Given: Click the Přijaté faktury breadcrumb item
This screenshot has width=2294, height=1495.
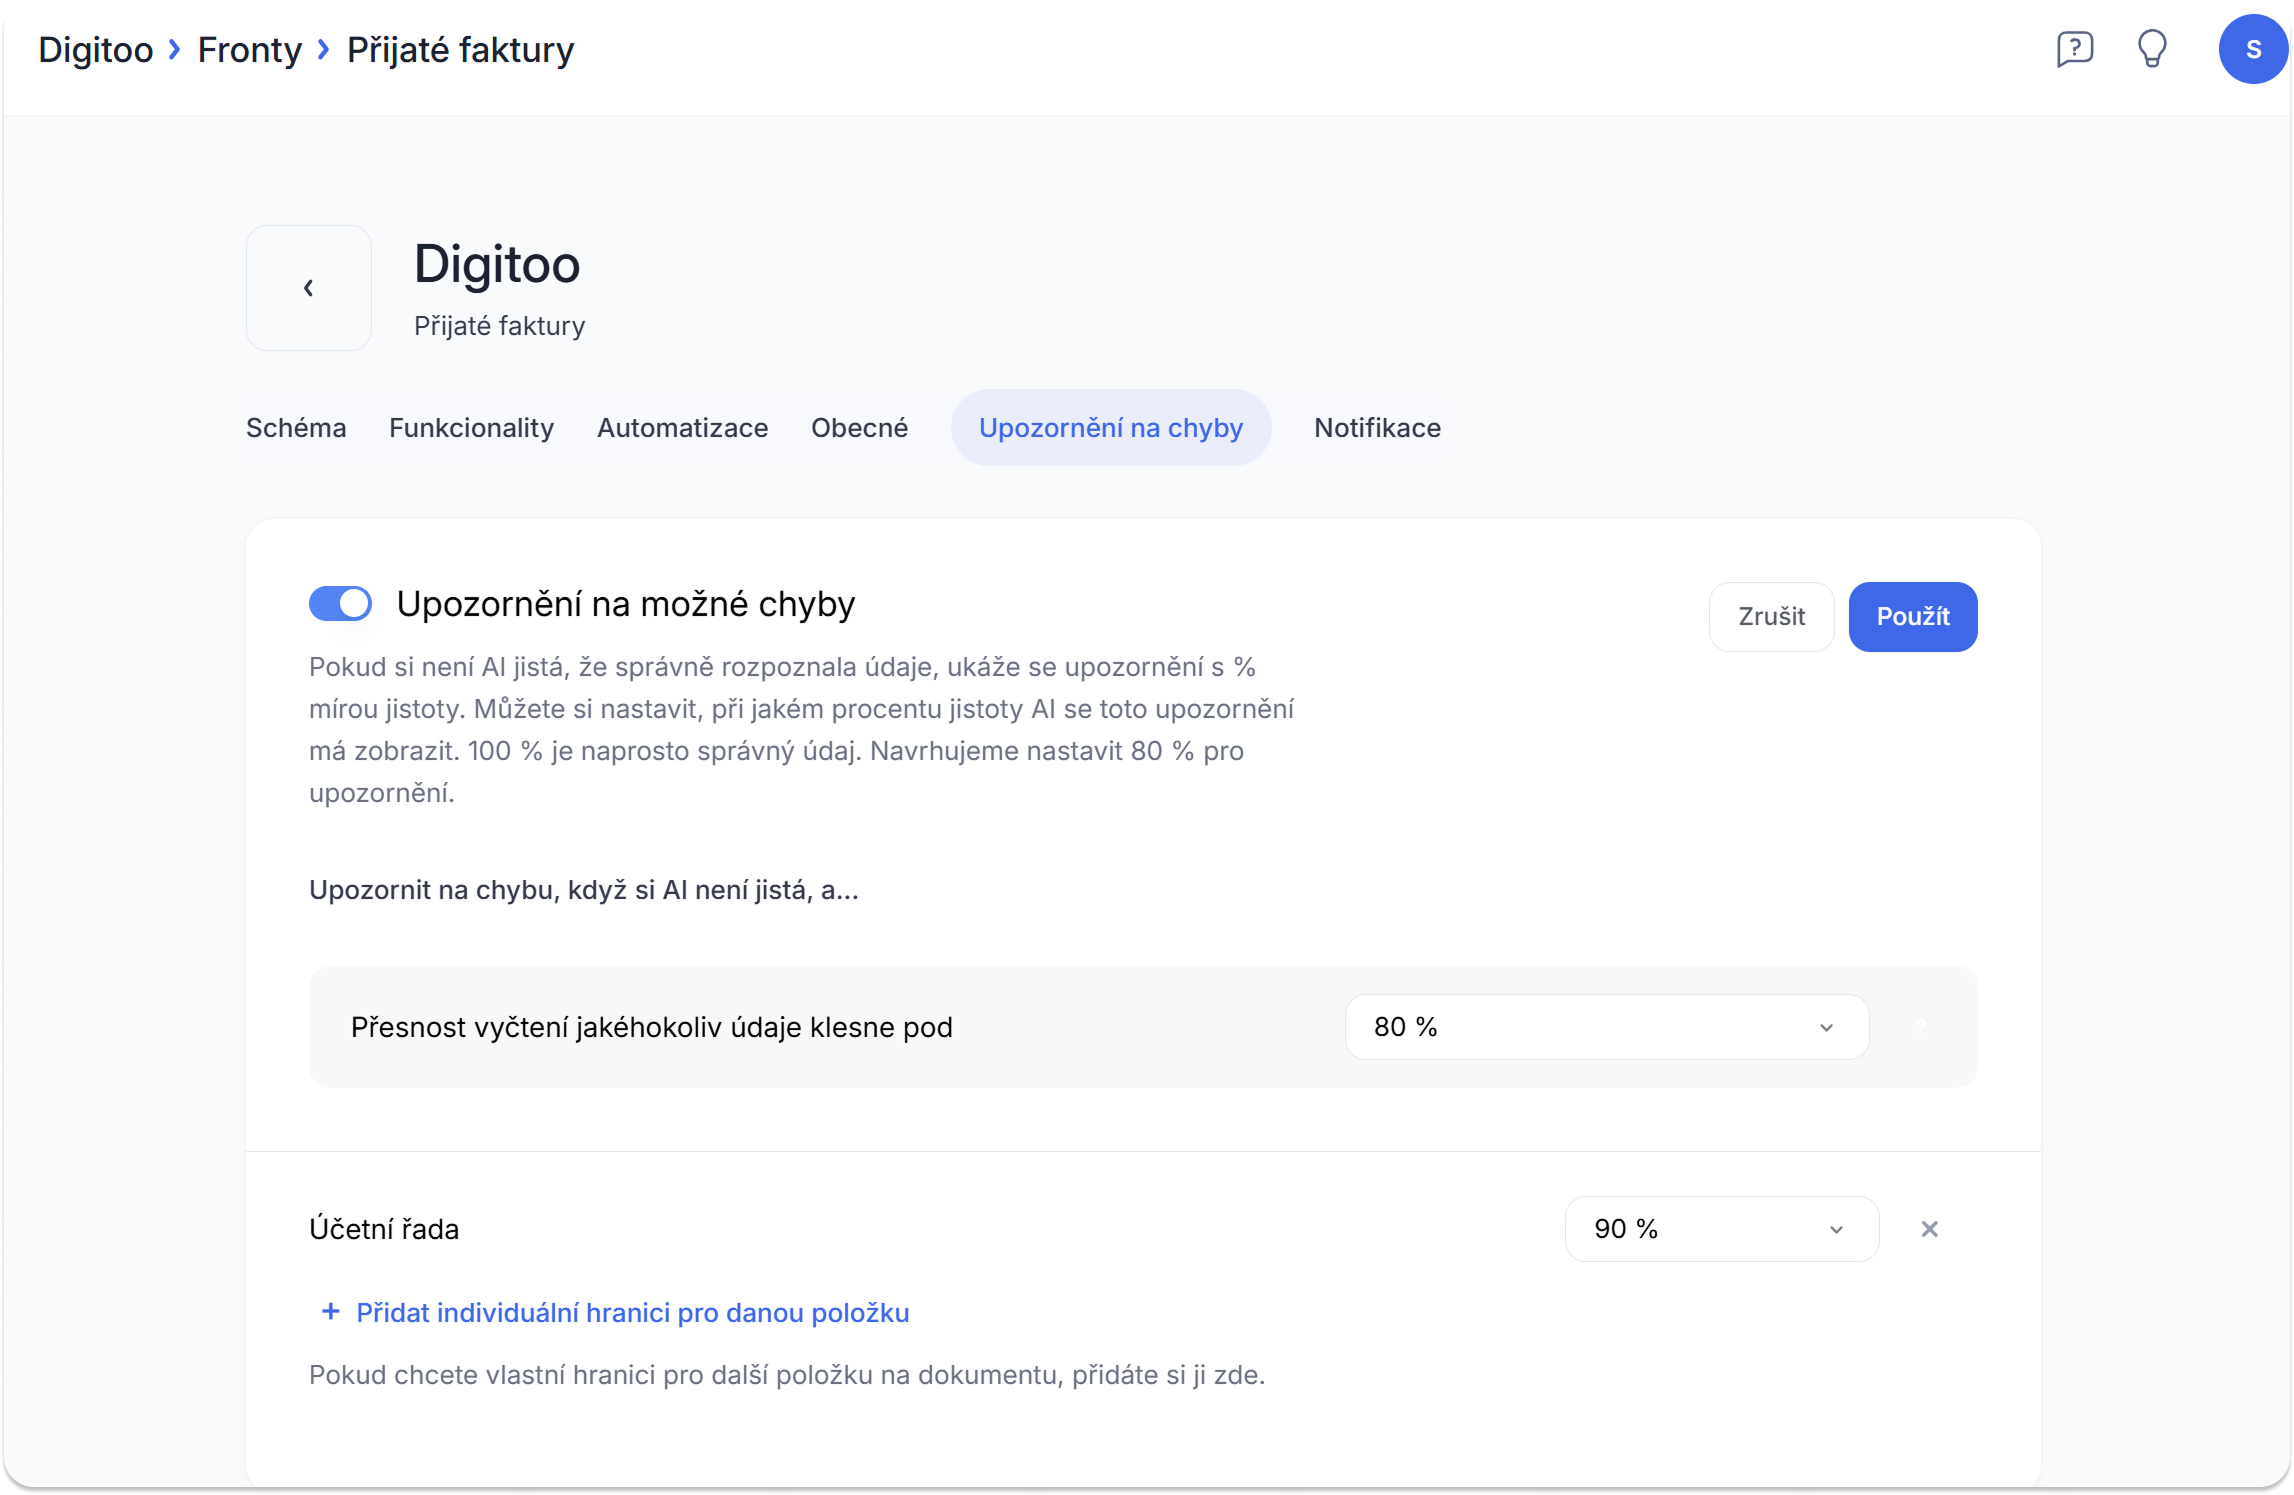Looking at the screenshot, I should click(x=460, y=50).
